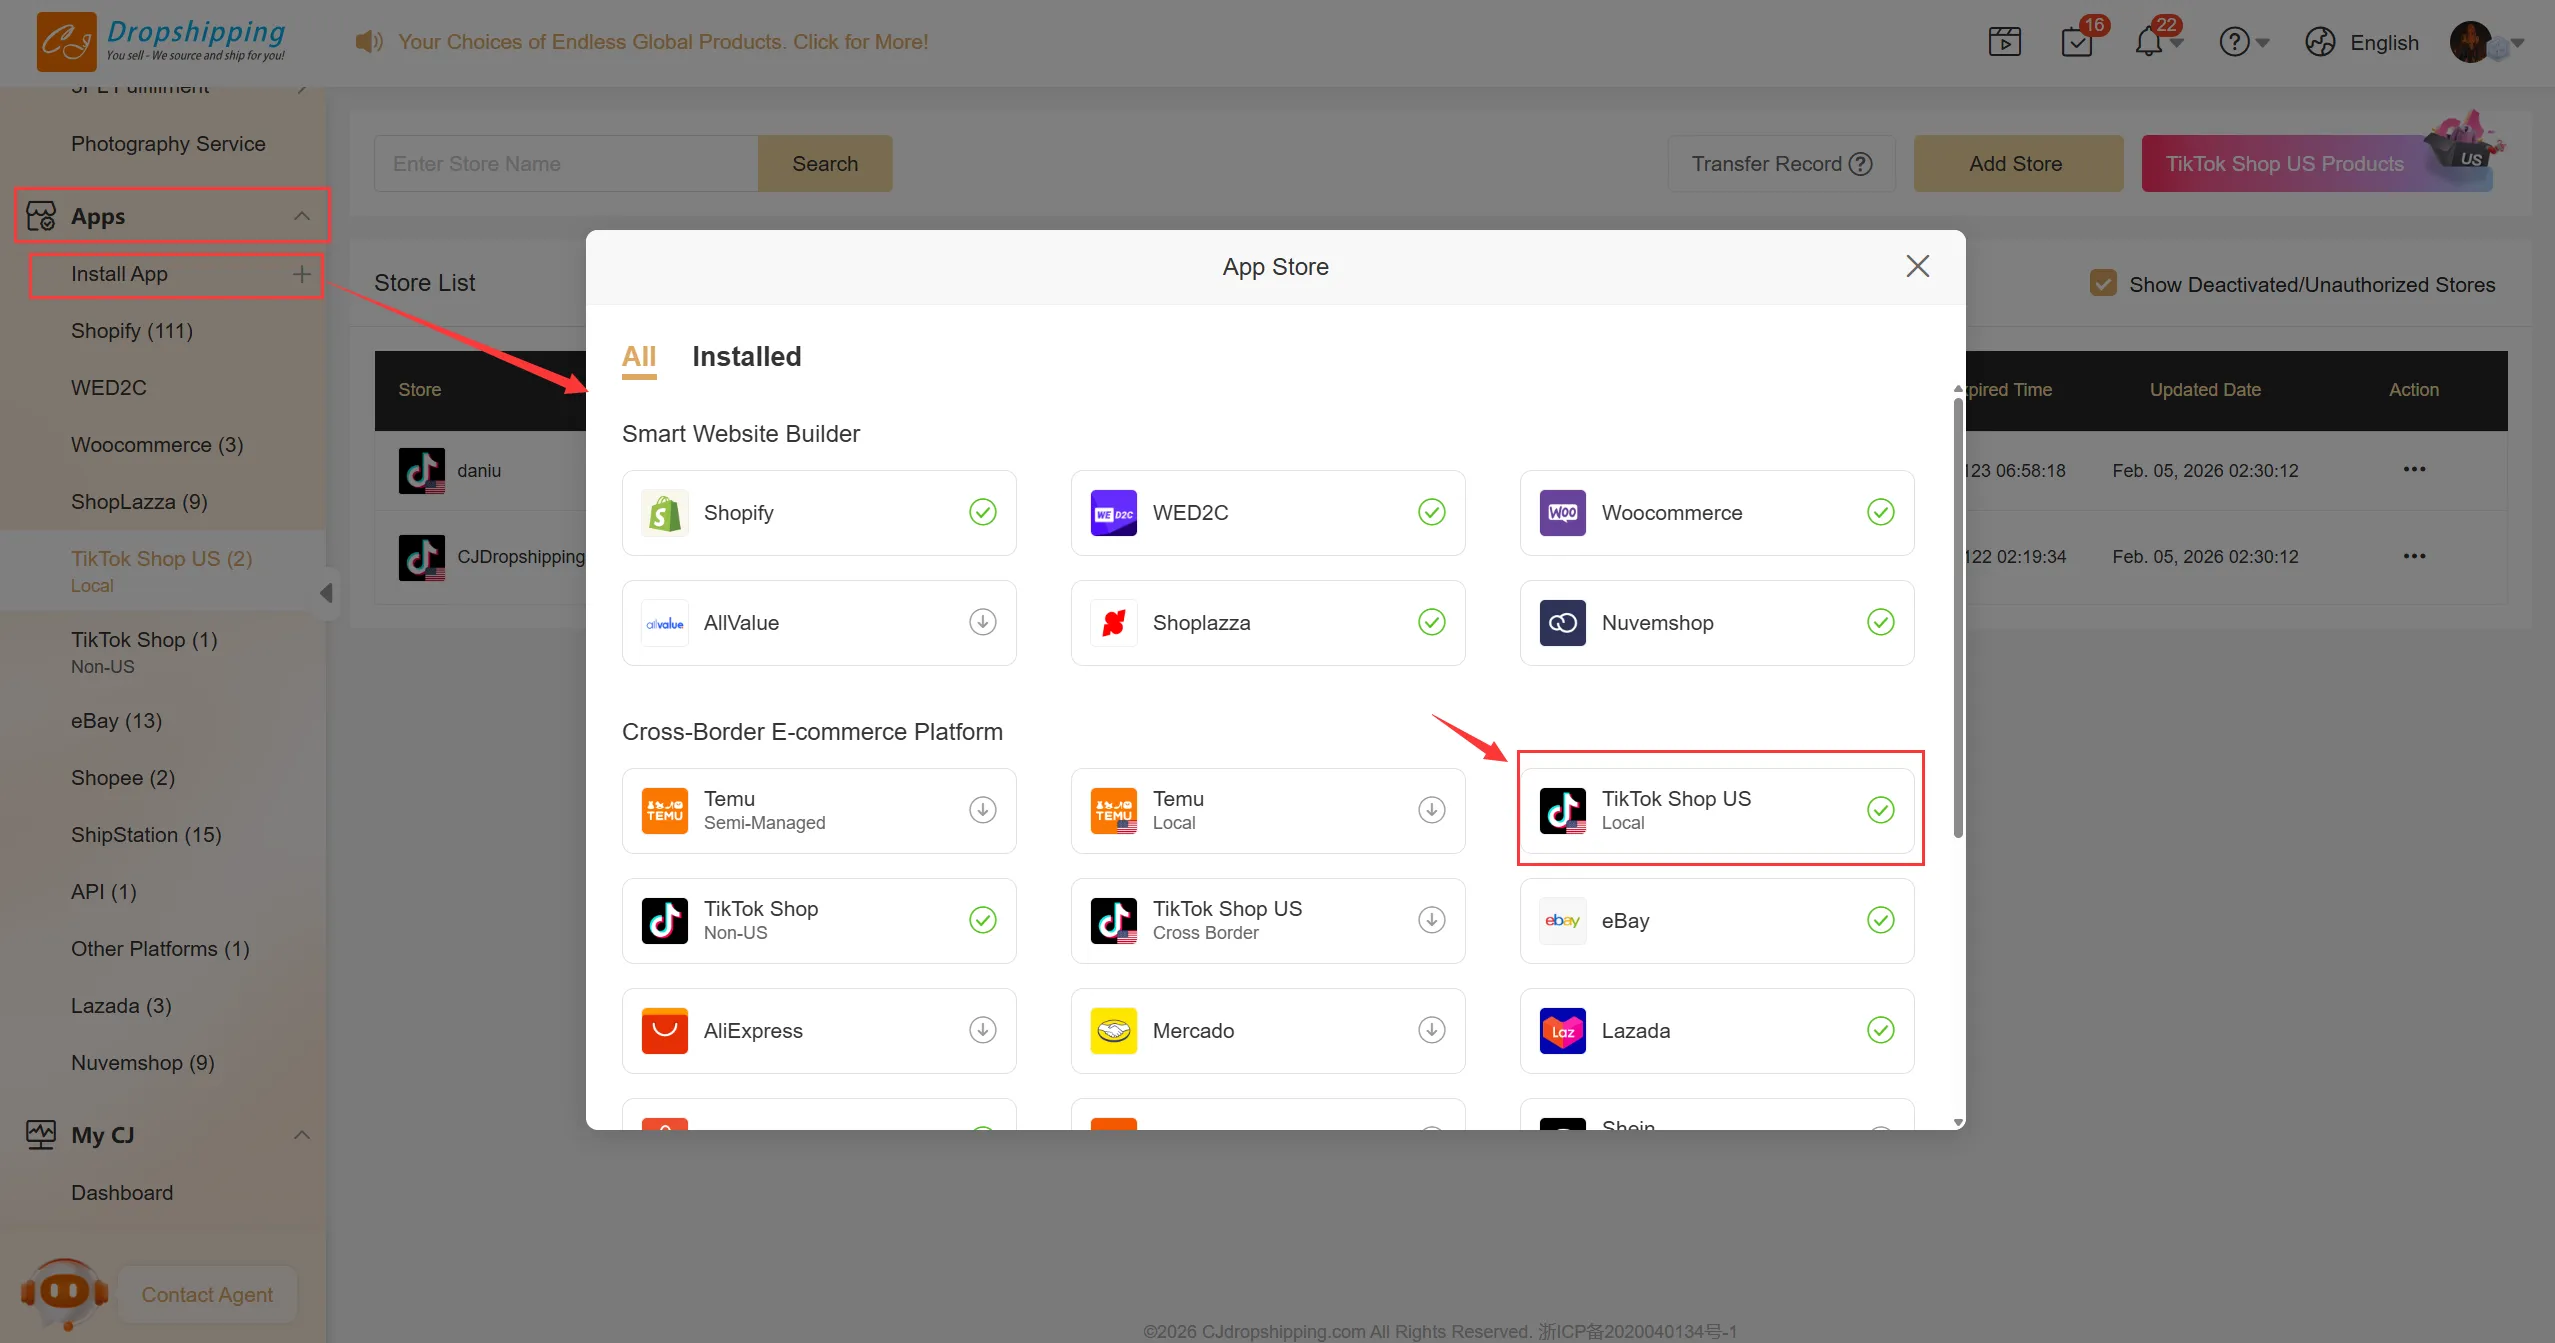Collapse the My CJ section
Screen dimensions: 2555x1343
301,1135
